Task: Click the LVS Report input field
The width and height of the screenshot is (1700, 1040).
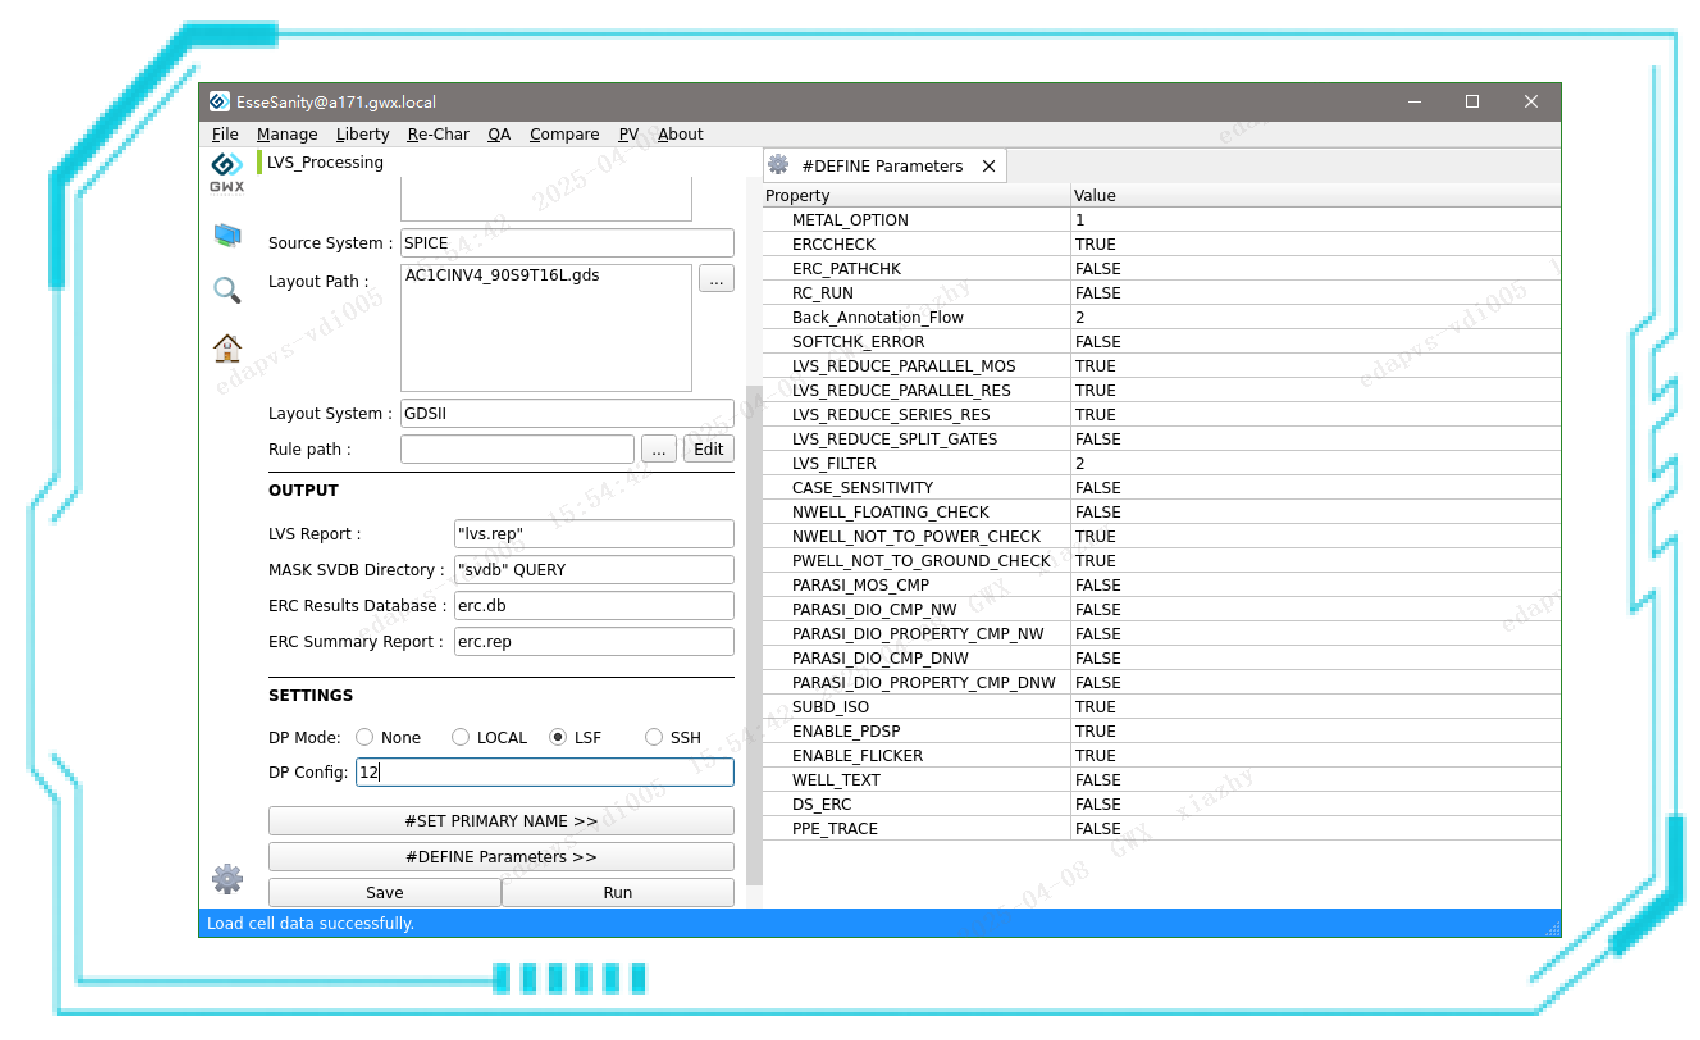Action: [594, 534]
